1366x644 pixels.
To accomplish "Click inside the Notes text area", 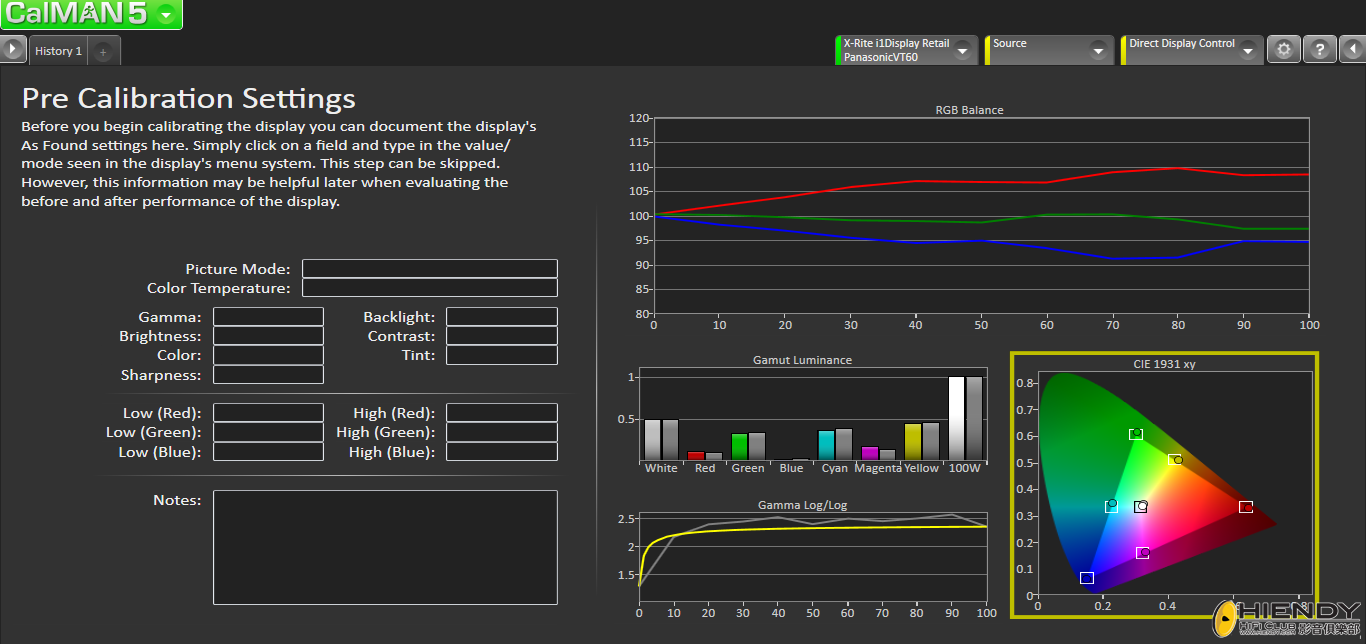I will (x=385, y=547).
